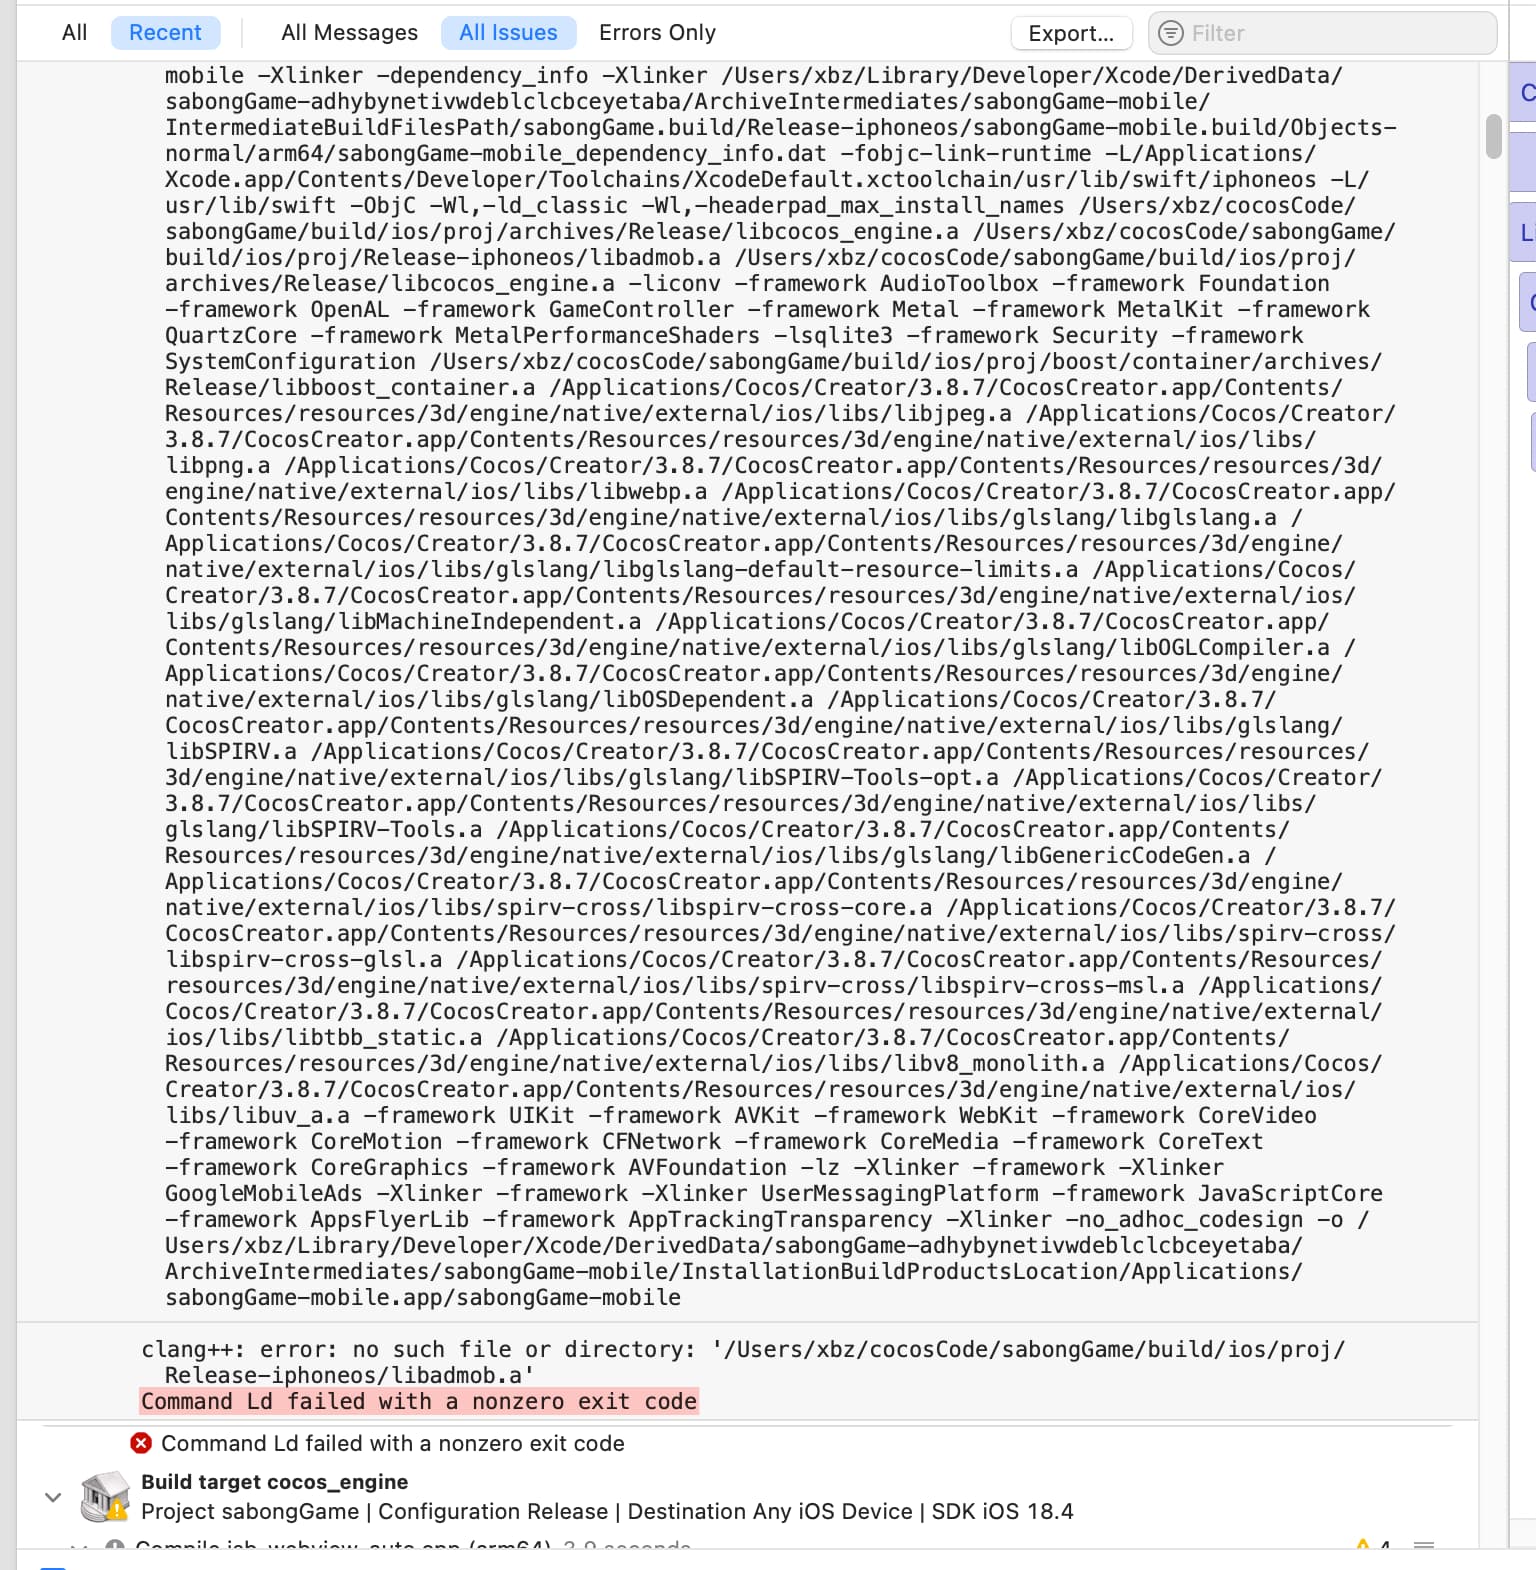This screenshot has width=1536, height=1570.
Task: Switch to All Issues view
Action: (x=508, y=33)
